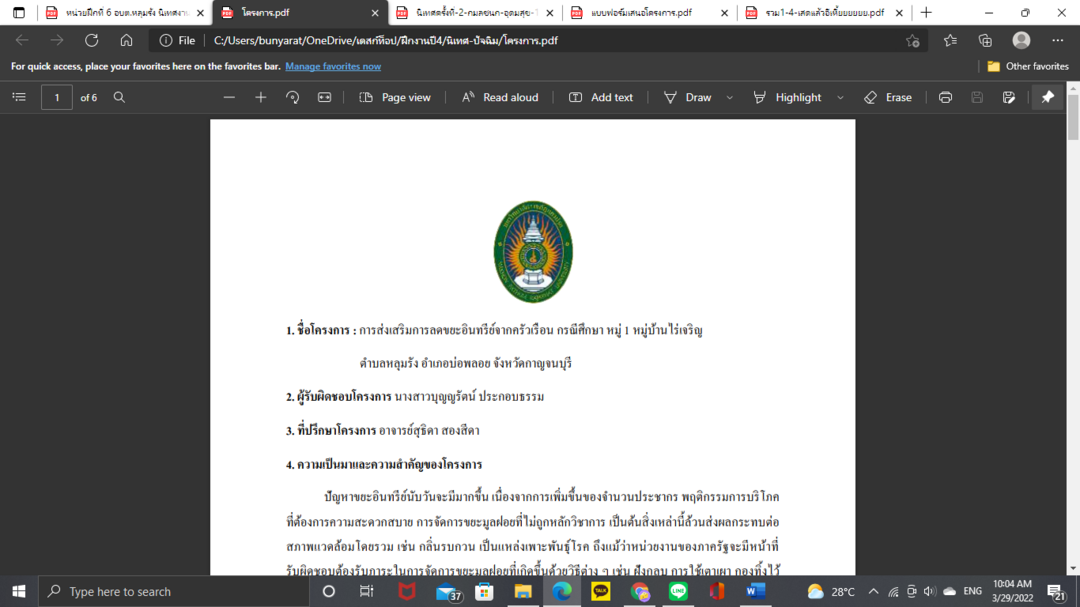The image size is (1080, 607).
Task: Click the Save as icon
Action: [1009, 97]
